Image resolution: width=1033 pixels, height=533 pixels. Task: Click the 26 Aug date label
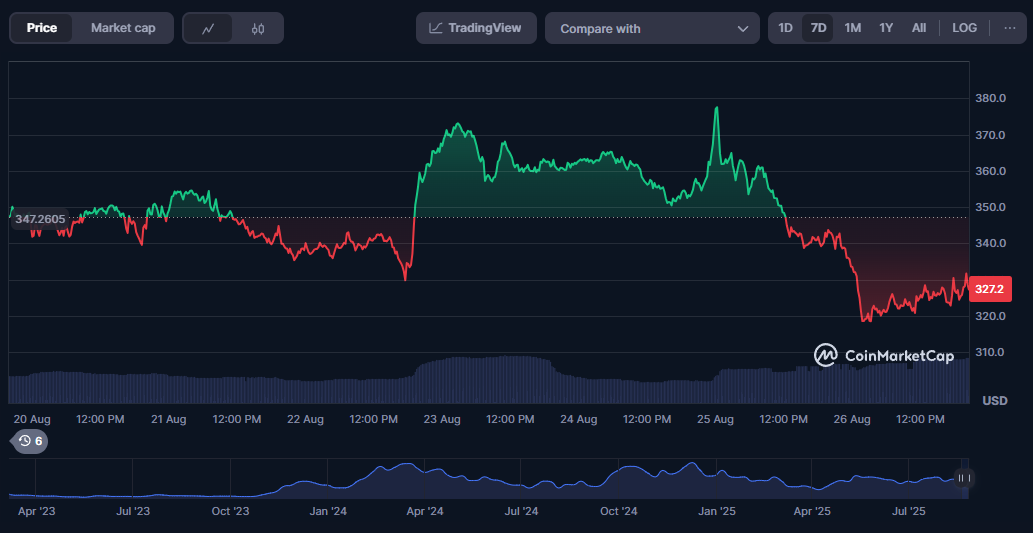pyautogui.click(x=852, y=420)
